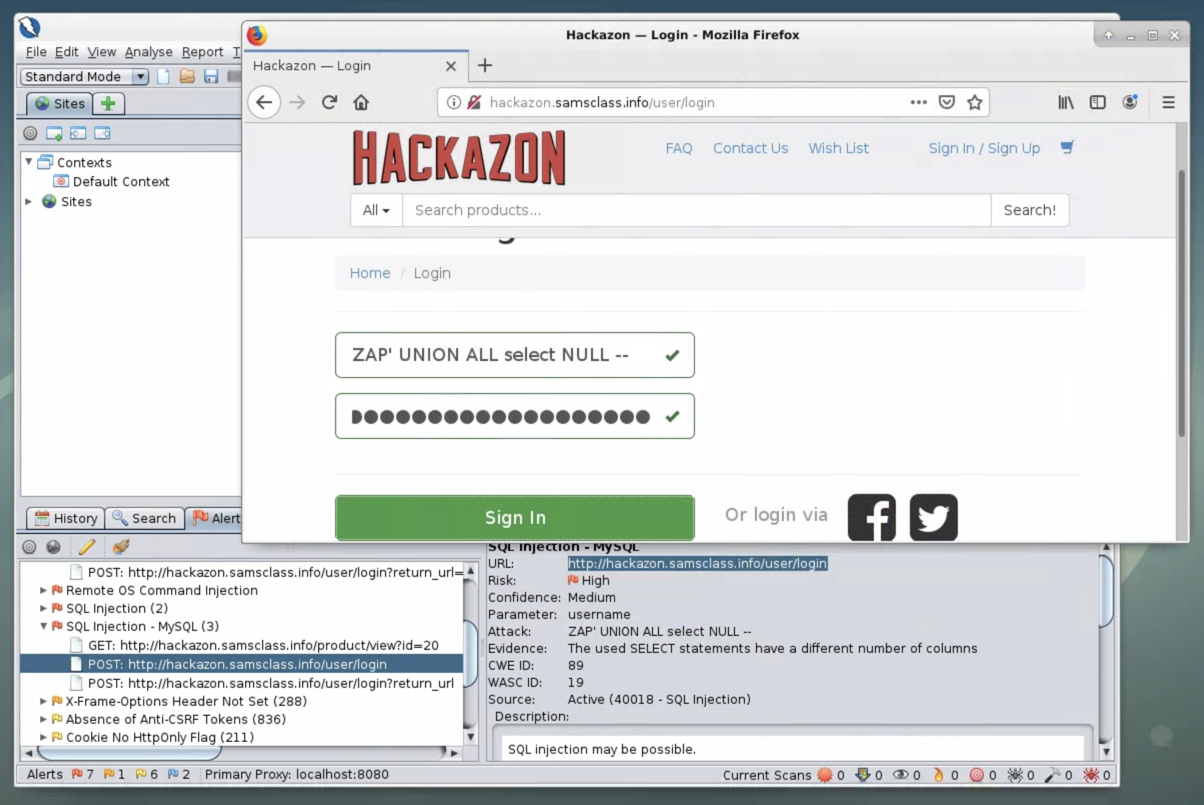Screen dimensions: 1204x805
Task: Click the green Sign In button
Action: (x=515, y=517)
